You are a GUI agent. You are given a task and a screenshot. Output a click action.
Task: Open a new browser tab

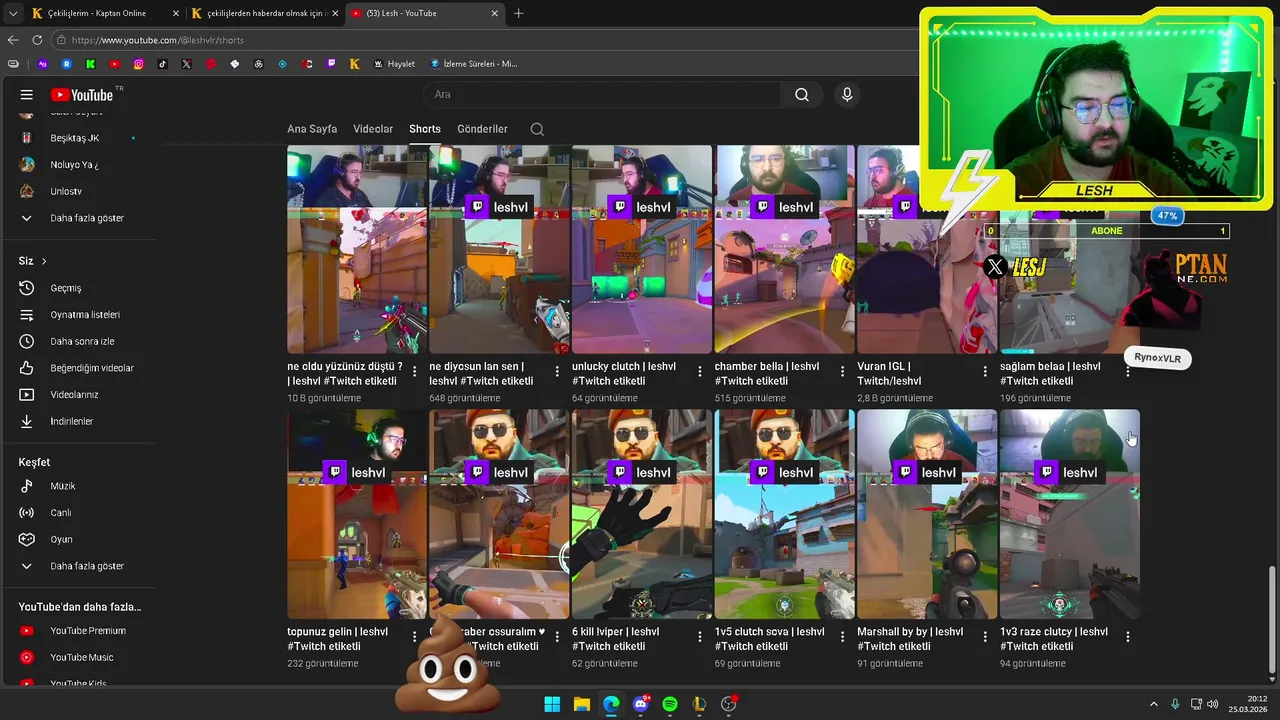pos(518,13)
